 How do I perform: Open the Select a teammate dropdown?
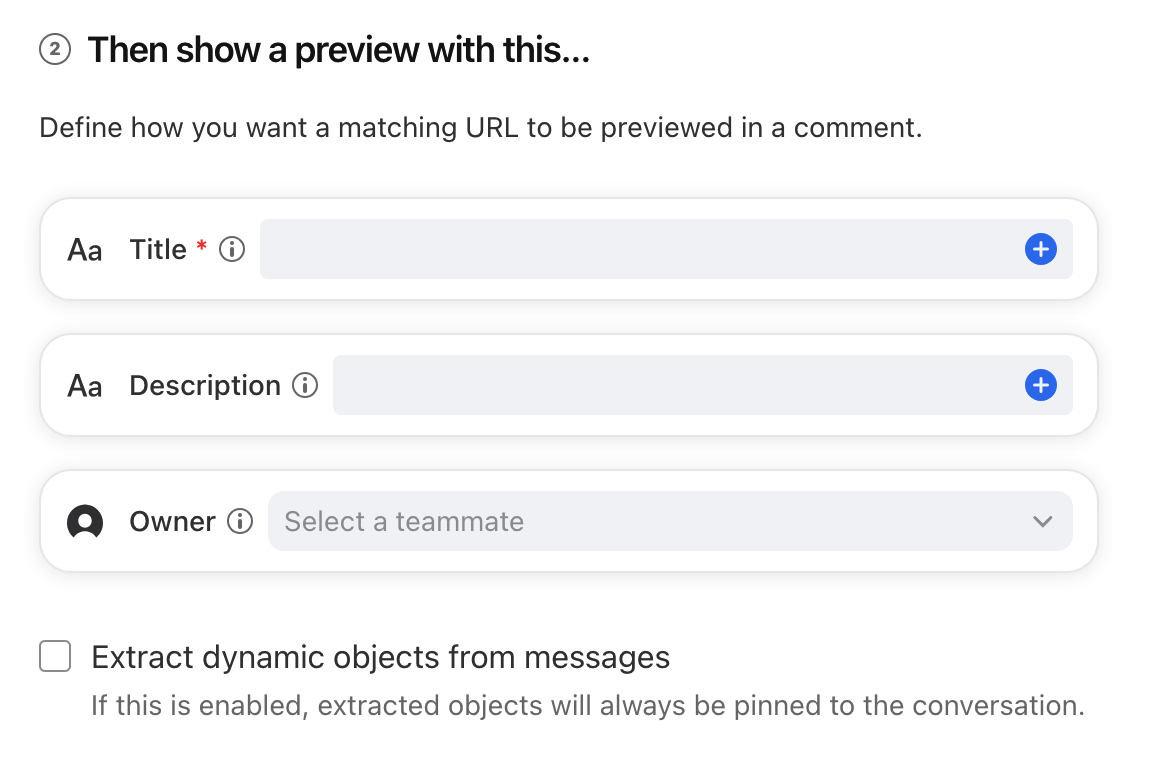(670, 521)
